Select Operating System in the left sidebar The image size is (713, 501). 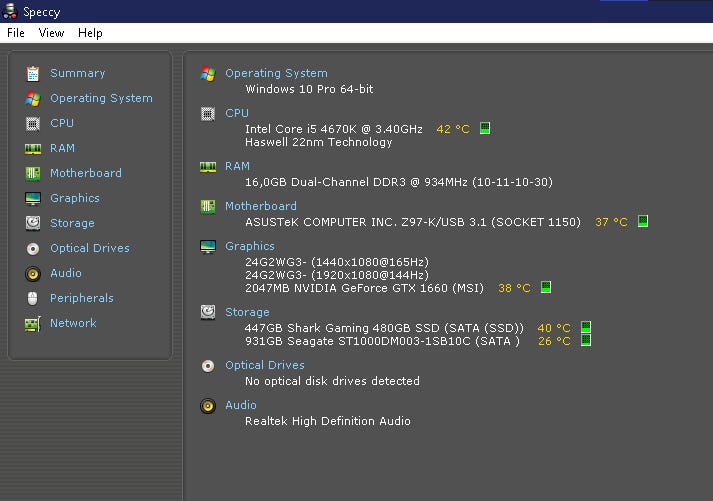101,98
